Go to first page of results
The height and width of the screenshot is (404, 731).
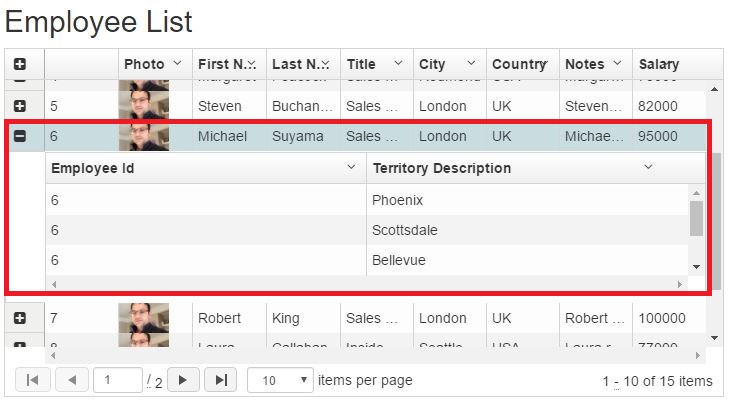pos(32,380)
